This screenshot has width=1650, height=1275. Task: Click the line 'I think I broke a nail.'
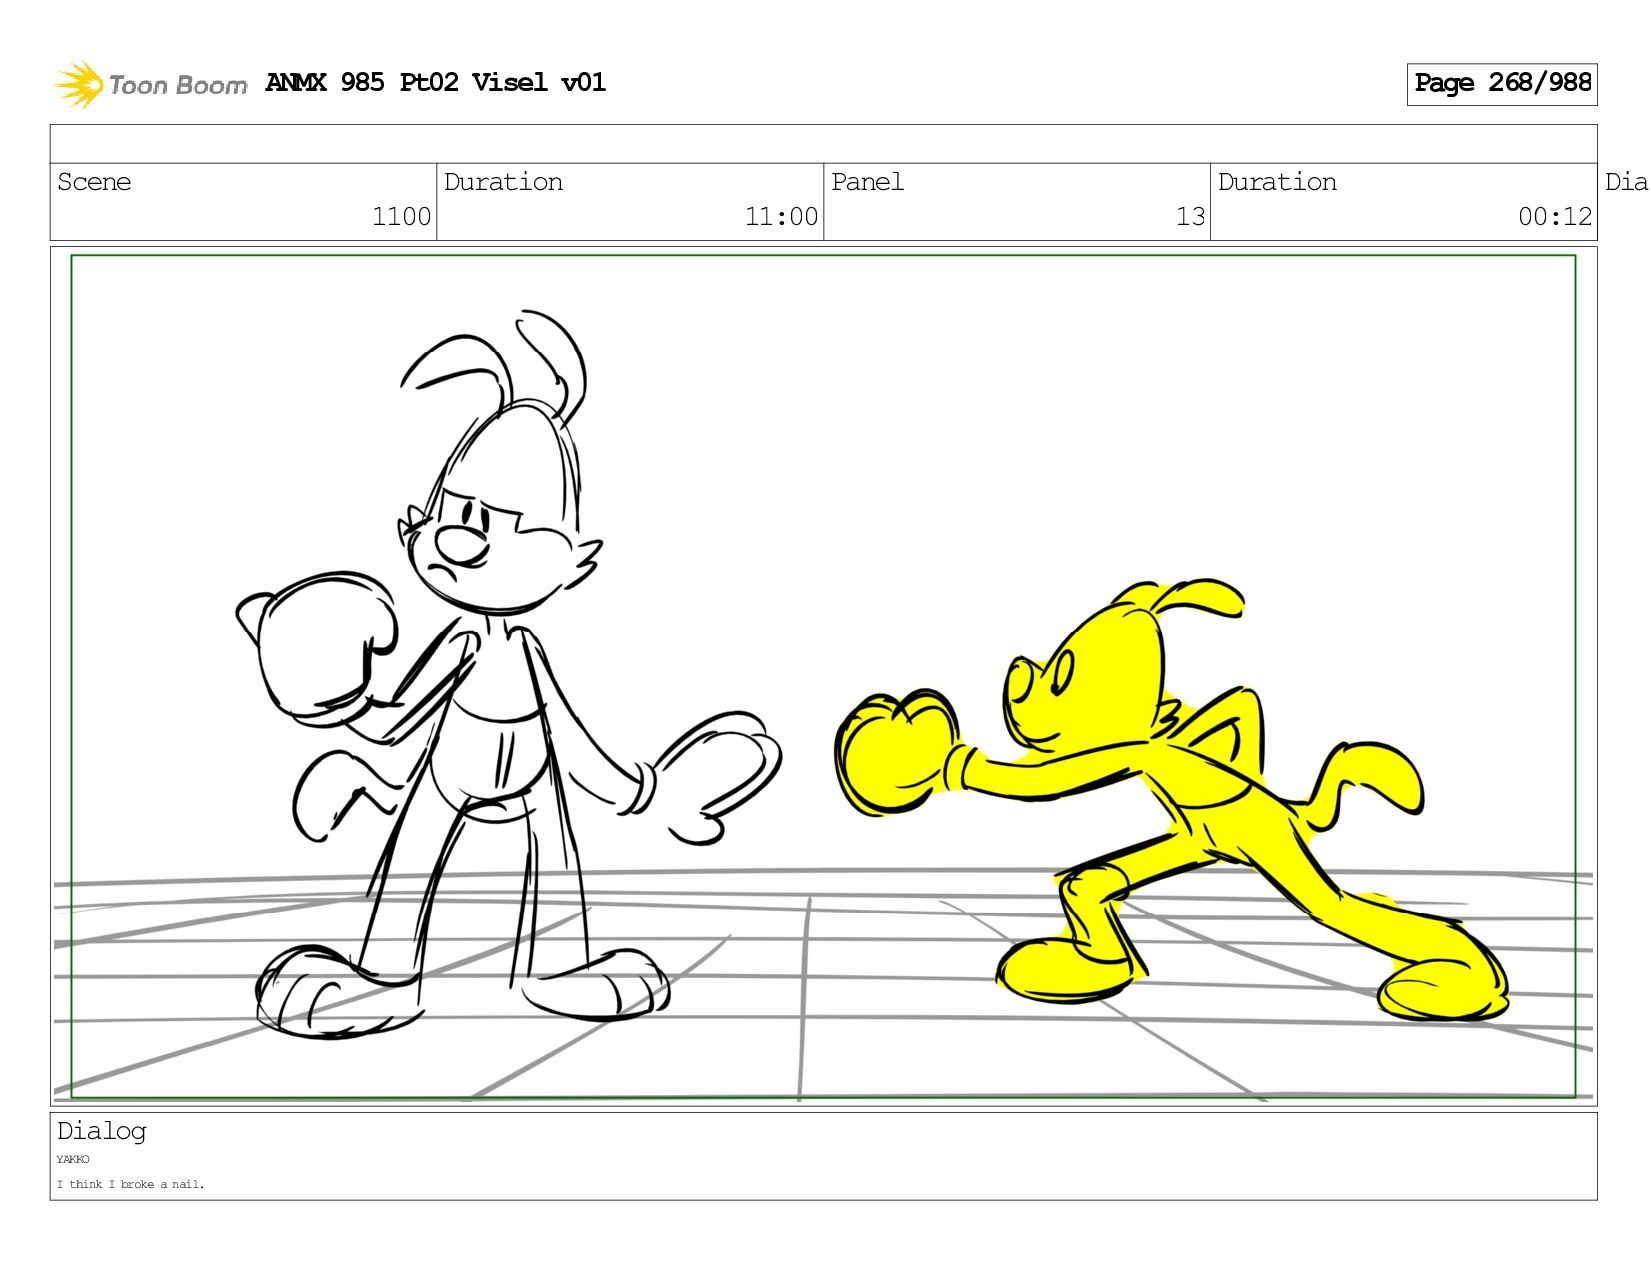tap(130, 1184)
